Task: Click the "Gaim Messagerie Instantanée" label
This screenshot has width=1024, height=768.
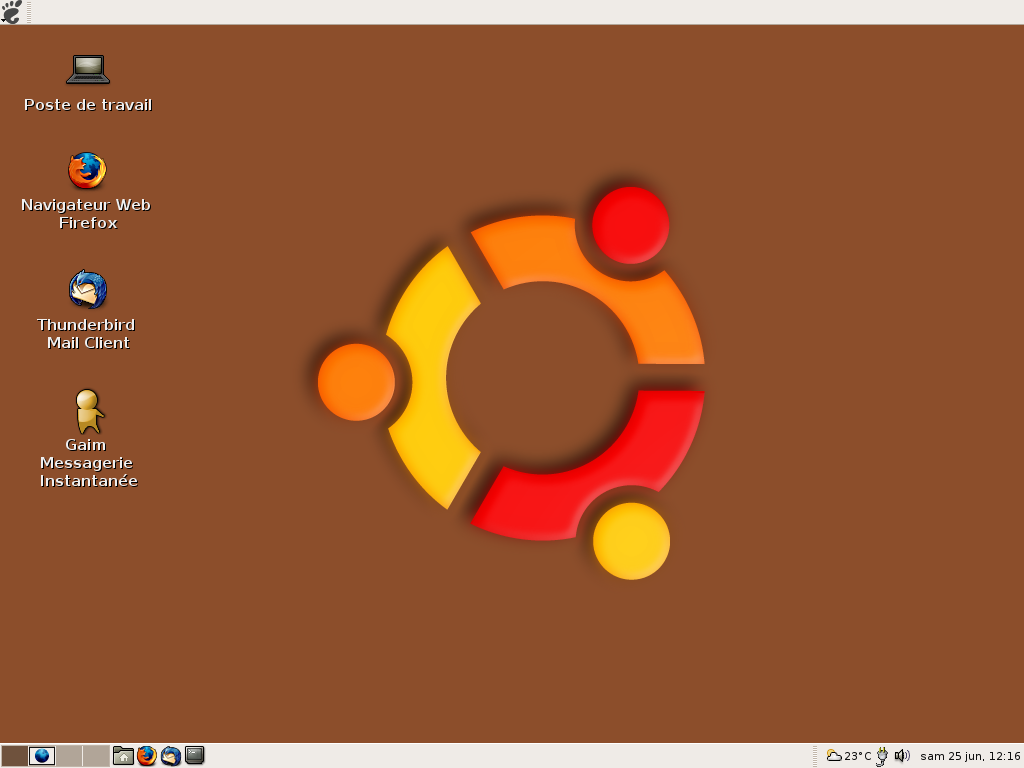Action: [88, 462]
